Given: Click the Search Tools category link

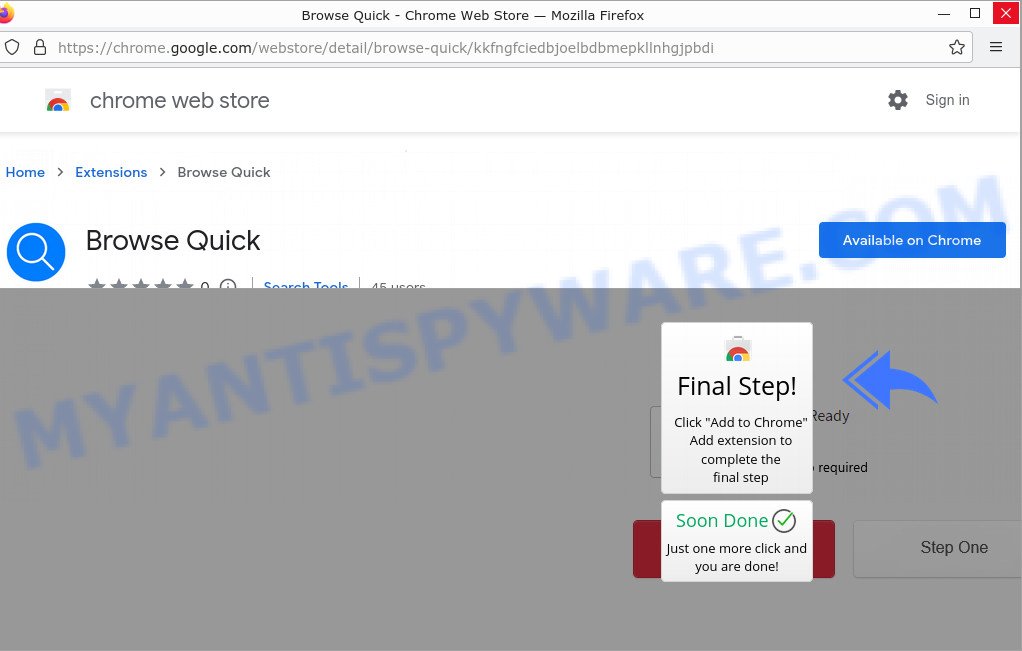Looking at the screenshot, I should point(306,285).
